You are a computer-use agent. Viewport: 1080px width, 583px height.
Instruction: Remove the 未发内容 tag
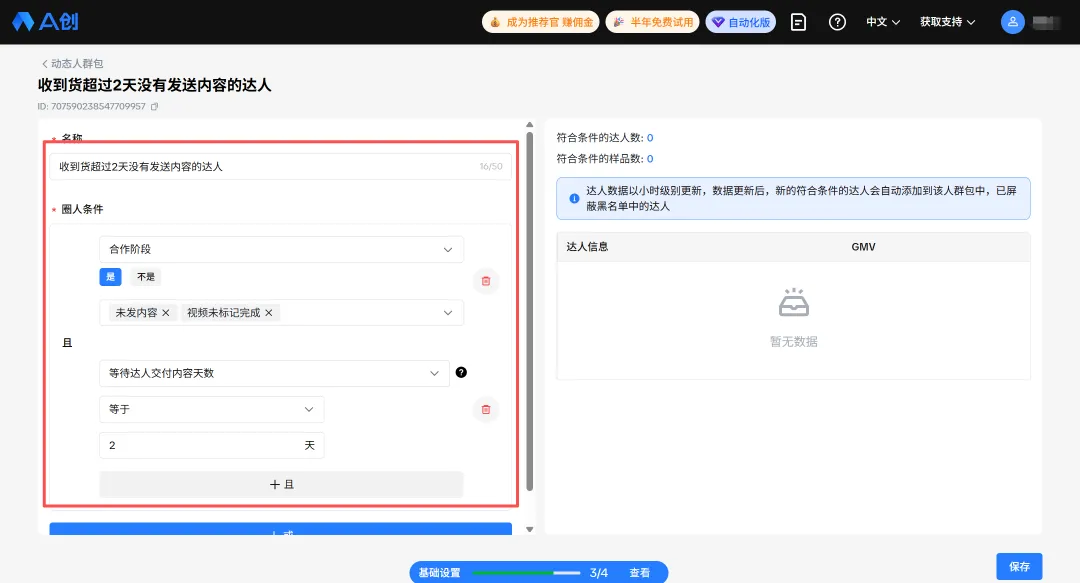click(166, 313)
